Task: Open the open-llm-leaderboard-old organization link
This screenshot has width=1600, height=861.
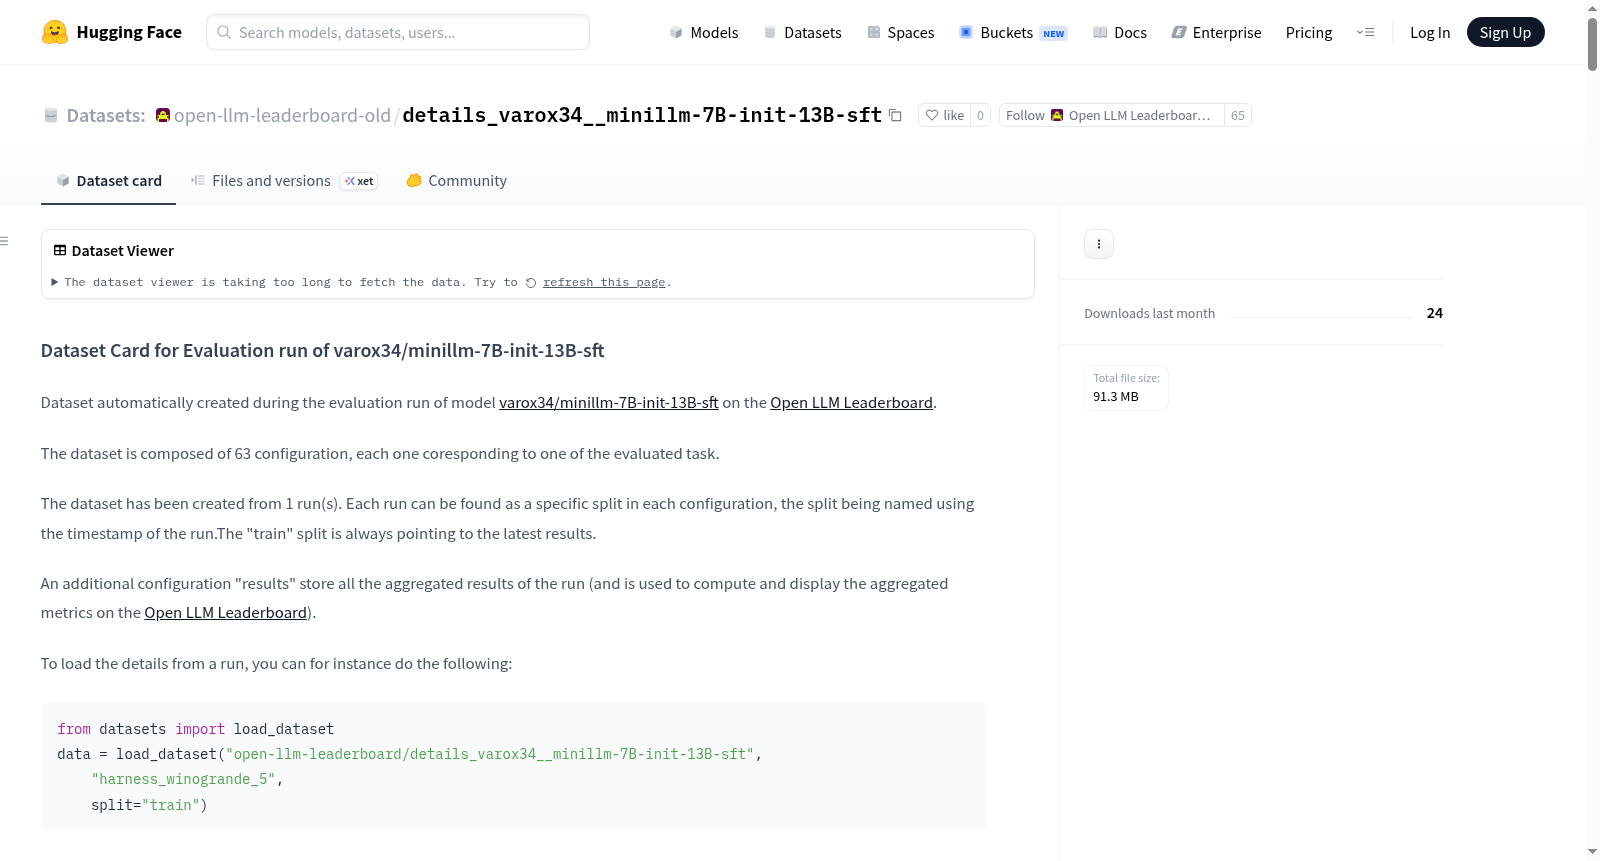Action: tap(282, 116)
